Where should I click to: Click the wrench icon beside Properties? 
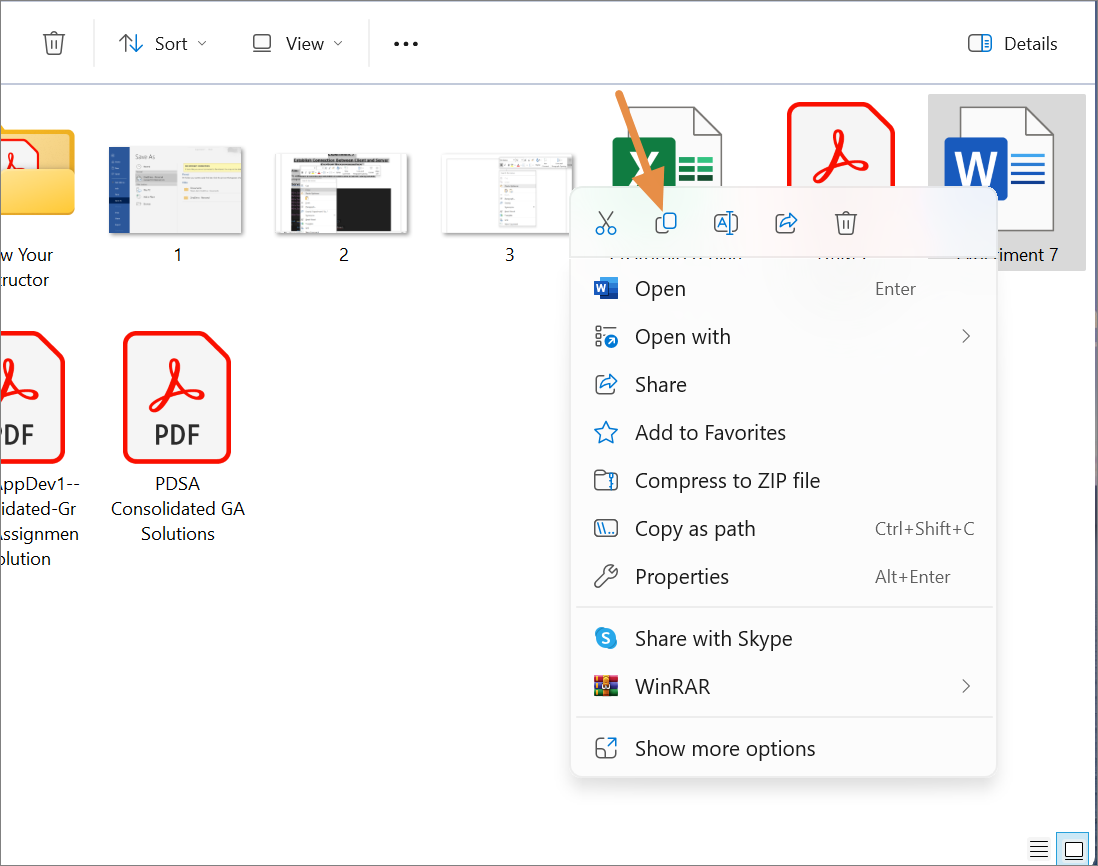point(606,576)
